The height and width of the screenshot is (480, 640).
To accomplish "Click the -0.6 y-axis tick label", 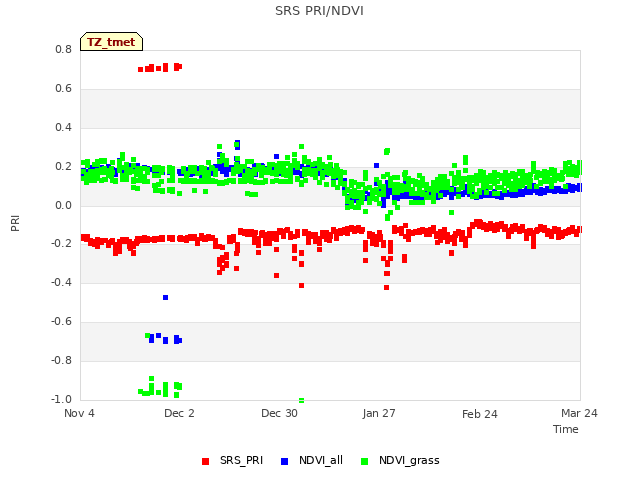I will 61,322.
